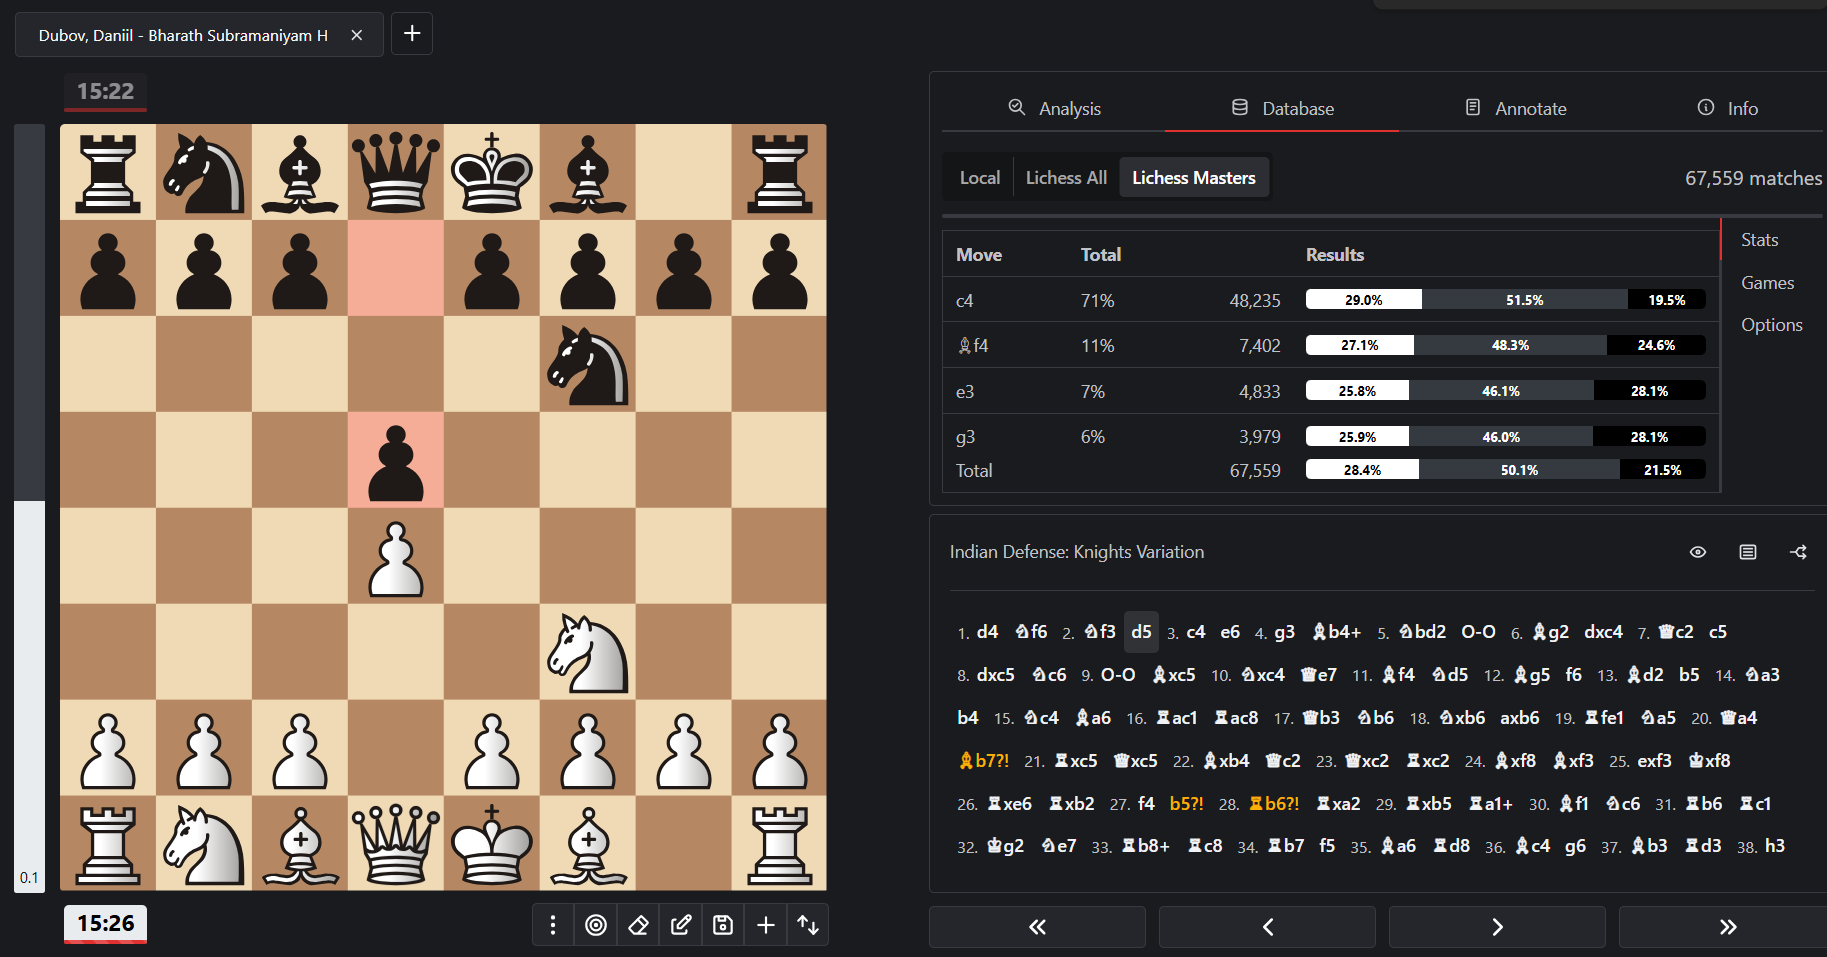This screenshot has height=957, width=1827.
Task: Close the Dubov vs Bharath game tab
Action: point(356,35)
